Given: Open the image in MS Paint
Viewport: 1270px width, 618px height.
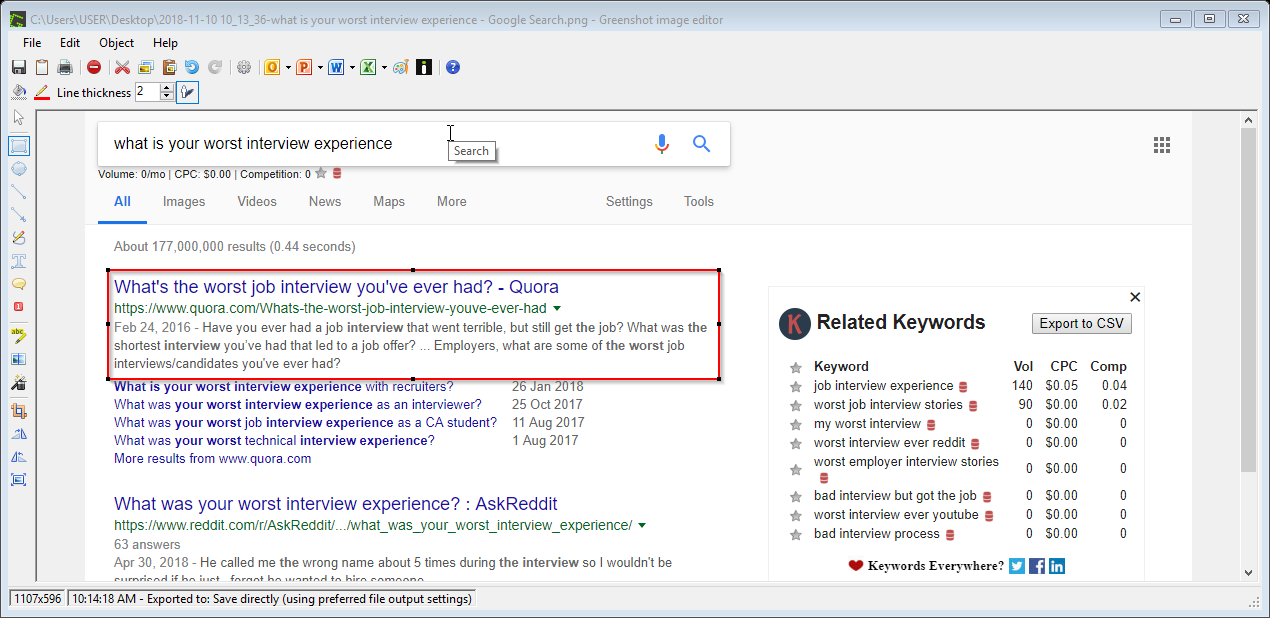Looking at the screenshot, I should 400,67.
